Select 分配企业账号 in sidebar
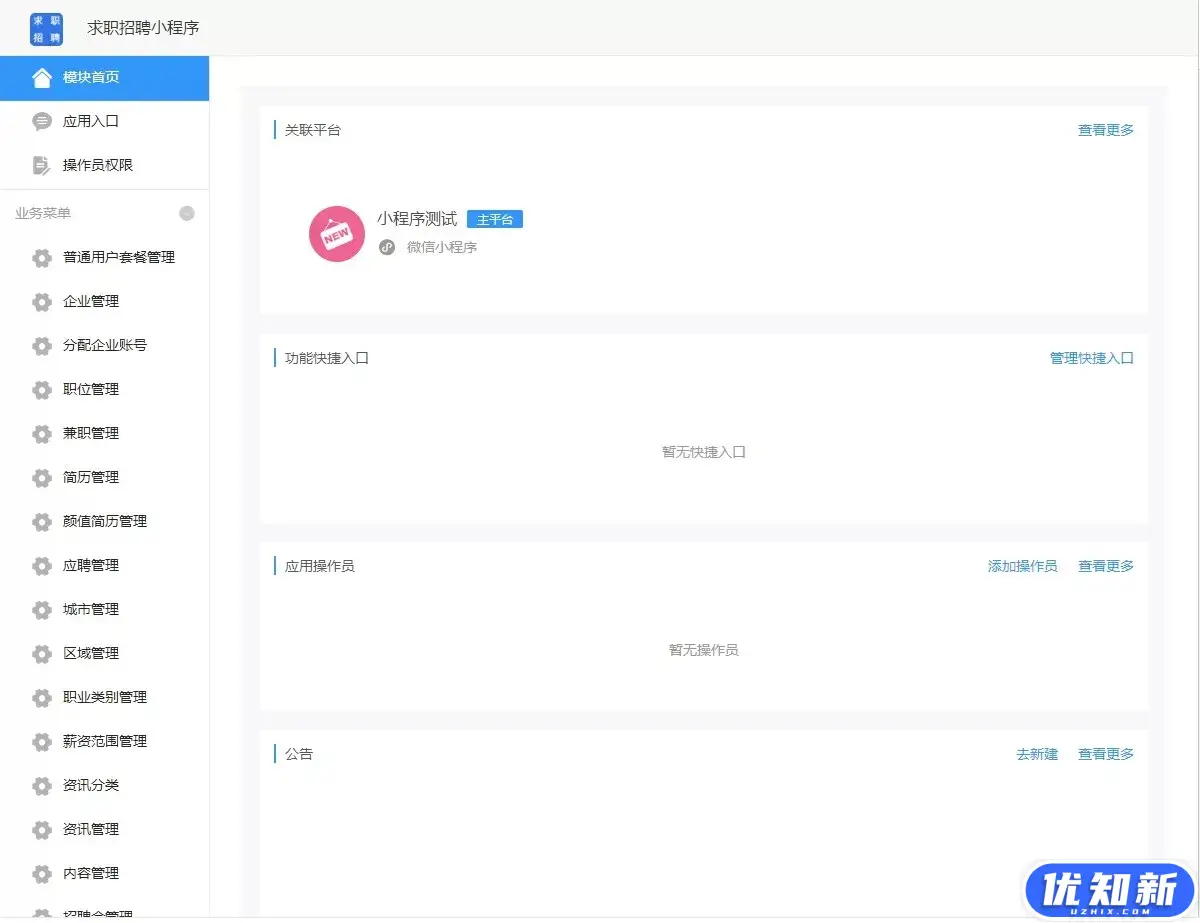 coord(104,346)
